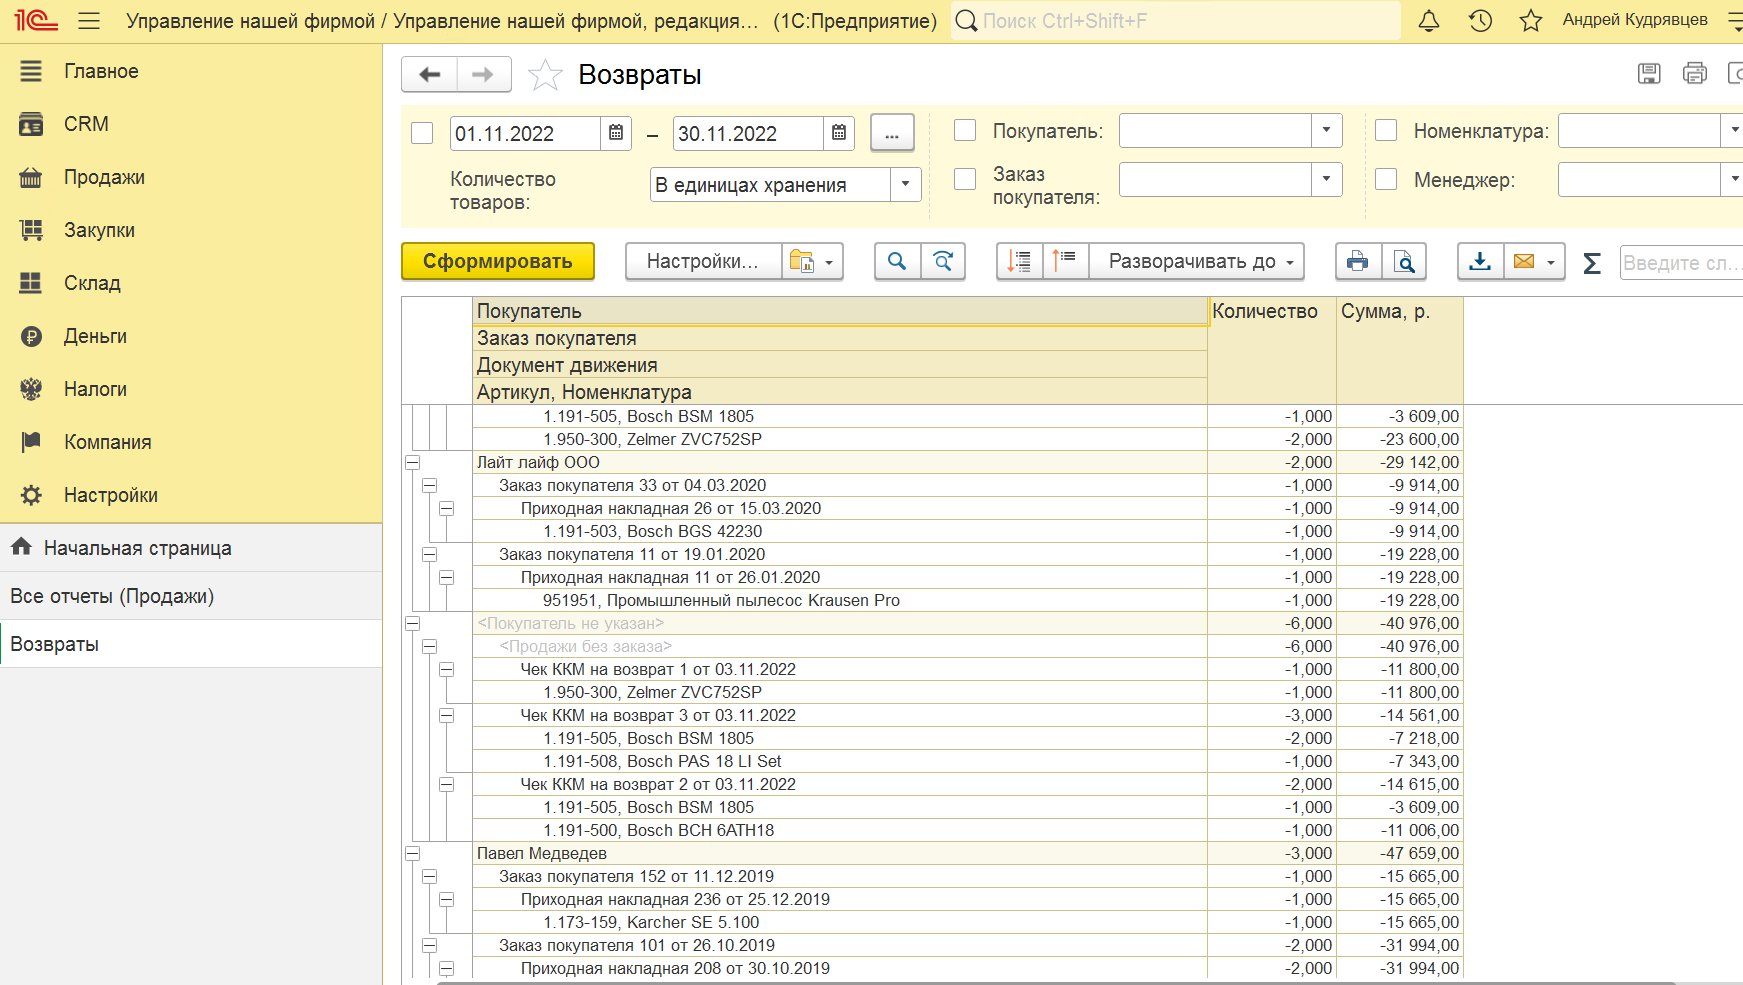Click the forward navigation arrow

pos(484,74)
